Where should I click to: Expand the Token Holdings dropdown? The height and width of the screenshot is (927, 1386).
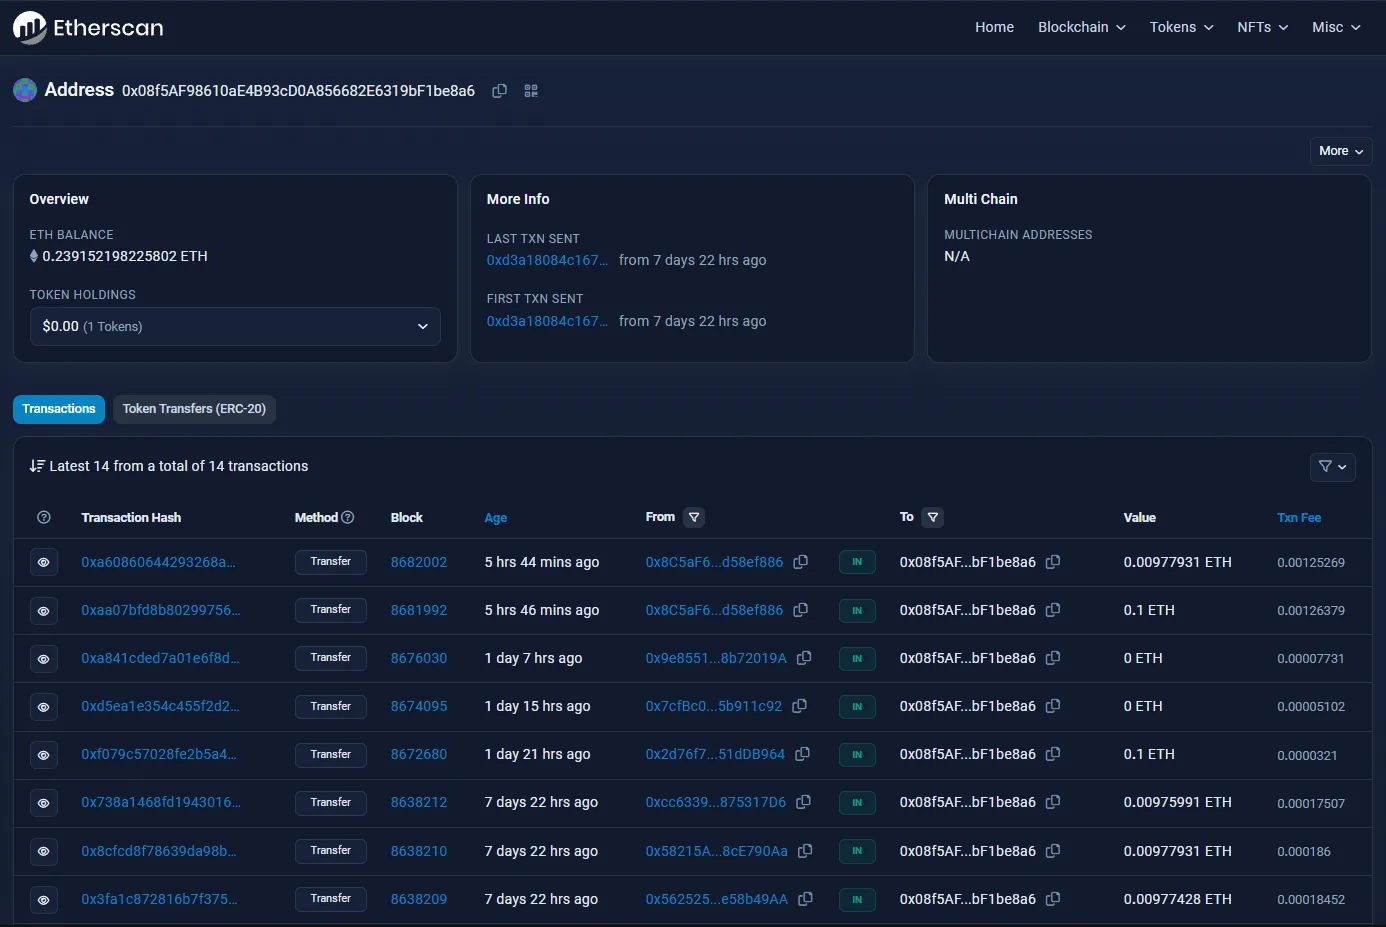235,326
